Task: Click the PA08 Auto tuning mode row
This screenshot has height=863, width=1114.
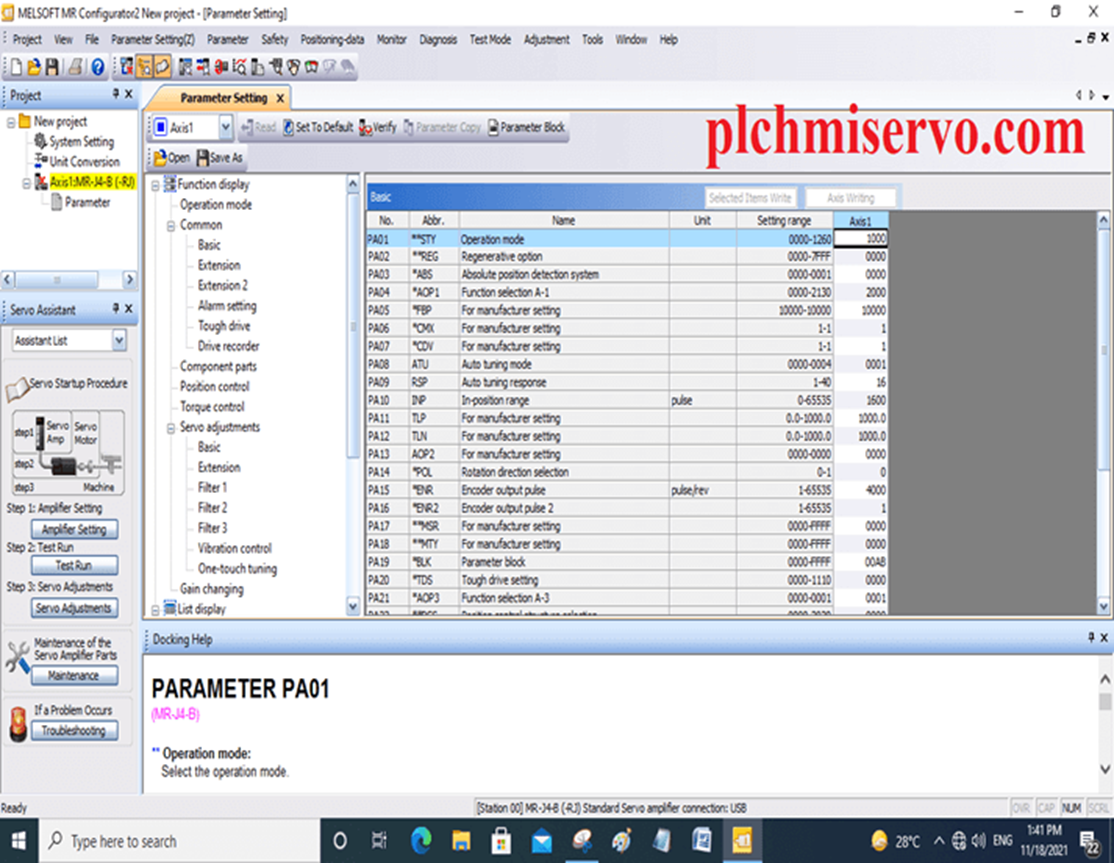Action: click(x=627, y=364)
